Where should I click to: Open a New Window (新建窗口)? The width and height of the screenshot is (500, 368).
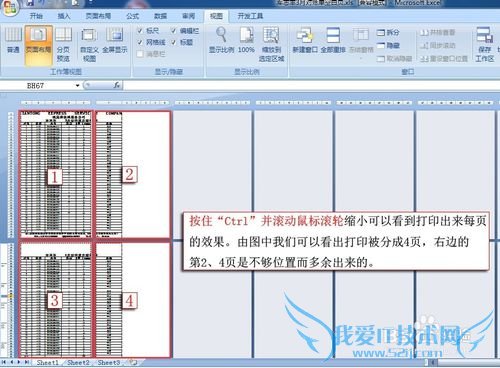pos(305,41)
